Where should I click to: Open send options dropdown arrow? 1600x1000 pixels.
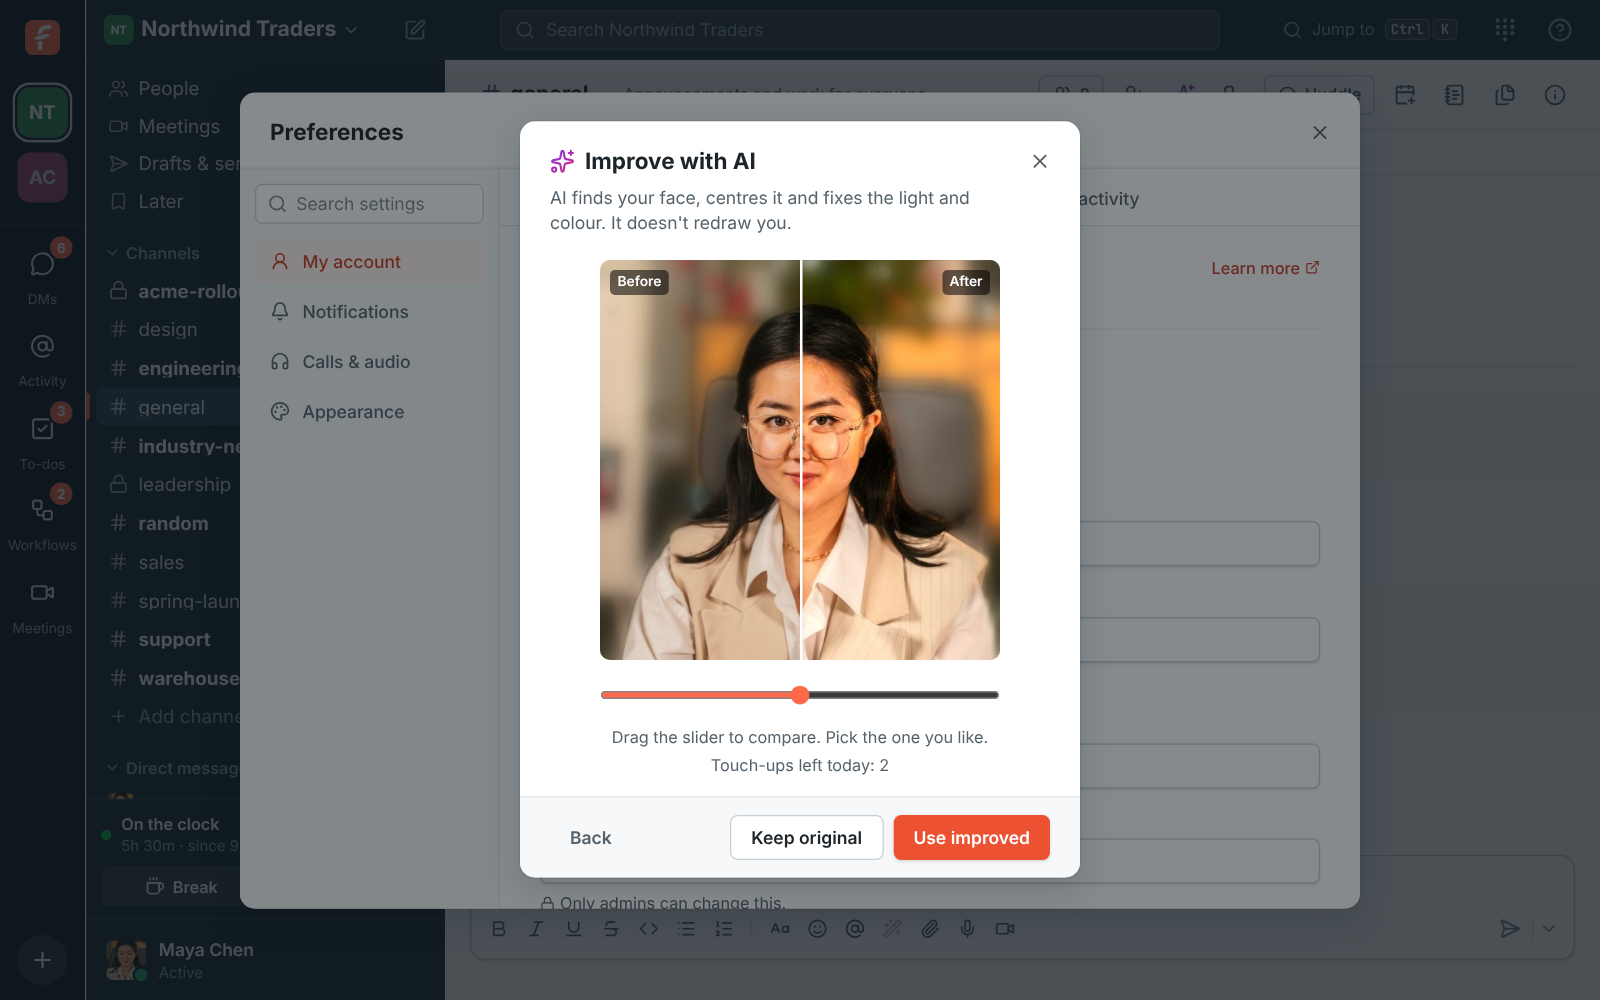pos(1548,929)
